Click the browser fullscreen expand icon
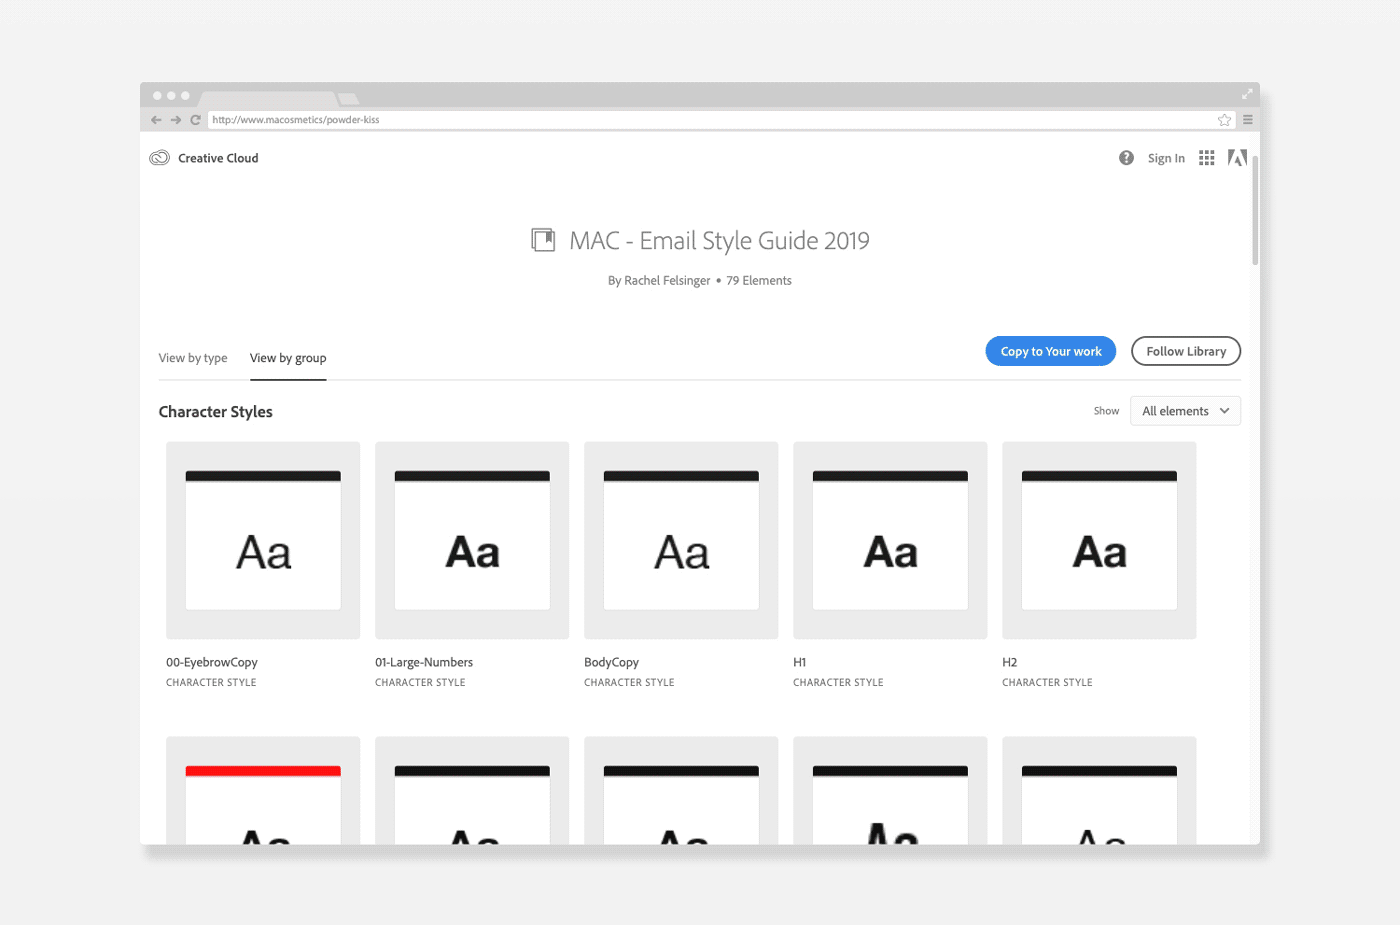 coord(1247,94)
